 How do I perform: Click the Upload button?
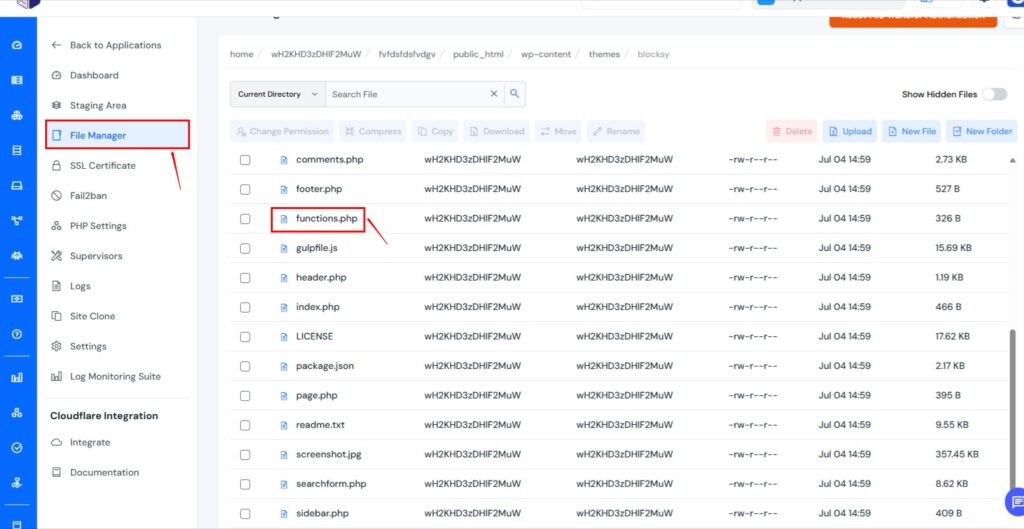click(850, 131)
